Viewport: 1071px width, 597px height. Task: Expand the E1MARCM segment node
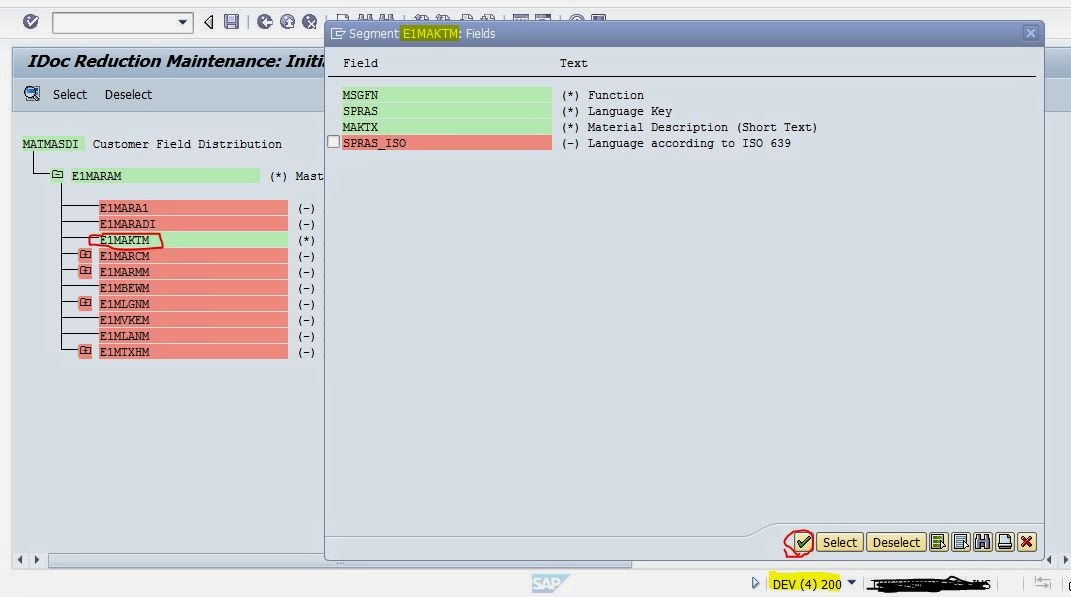pos(85,255)
